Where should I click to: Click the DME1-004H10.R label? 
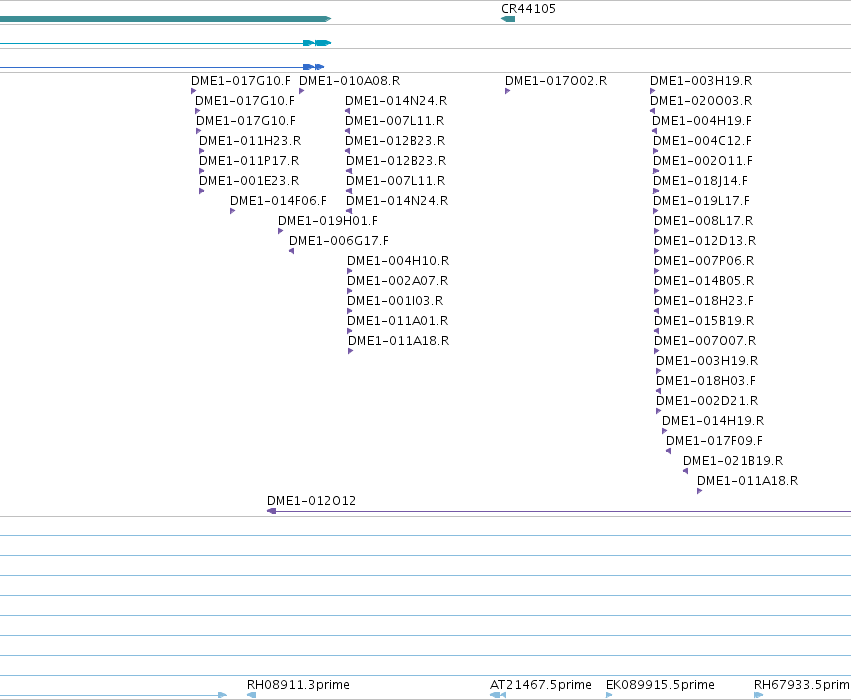[398, 261]
